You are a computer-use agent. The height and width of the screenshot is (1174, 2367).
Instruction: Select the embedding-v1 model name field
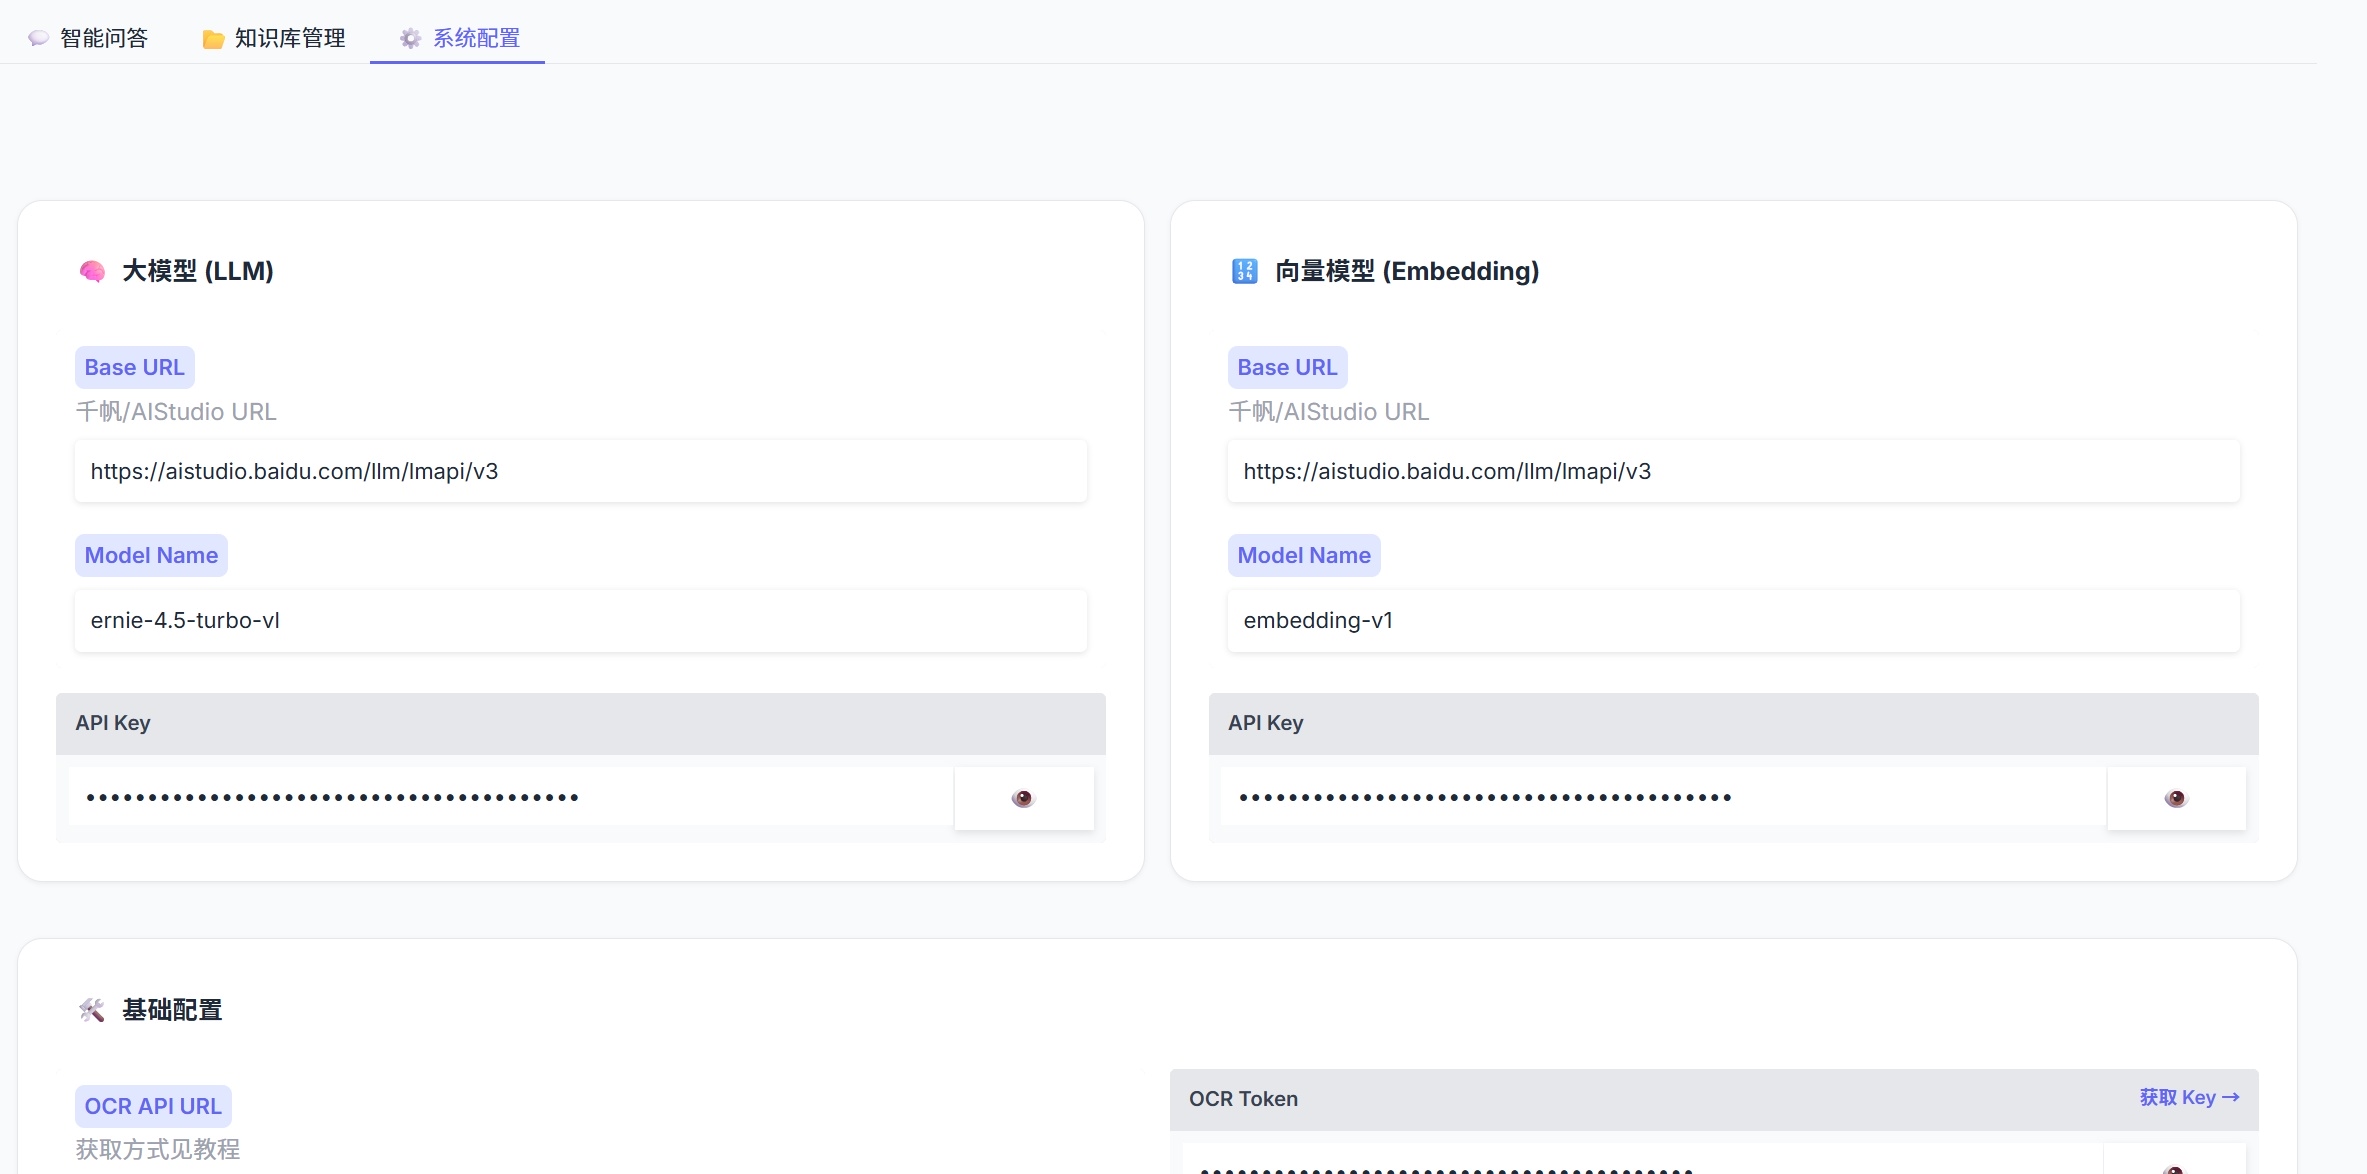click(x=1732, y=620)
